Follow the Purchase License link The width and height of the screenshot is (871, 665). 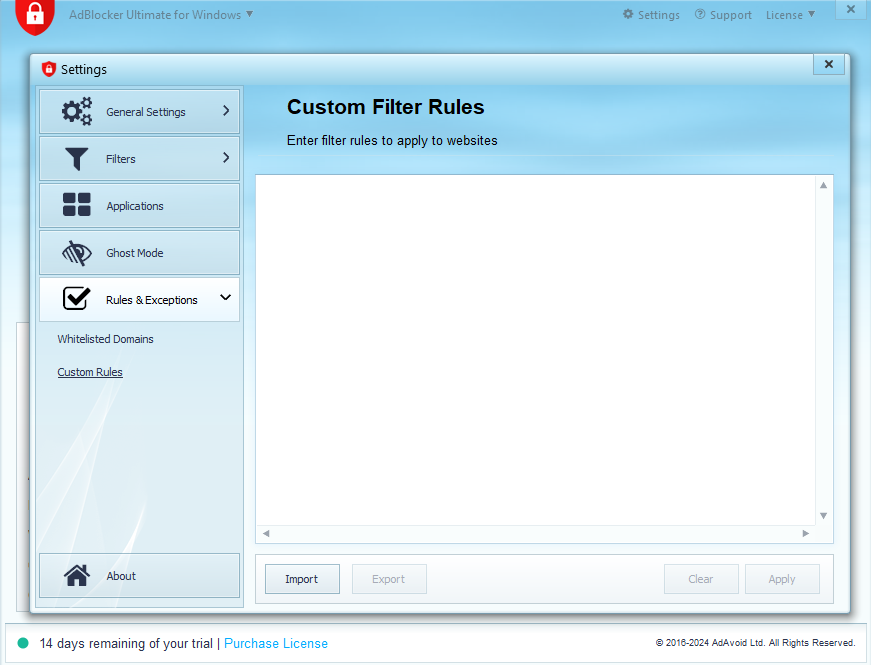point(276,643)
